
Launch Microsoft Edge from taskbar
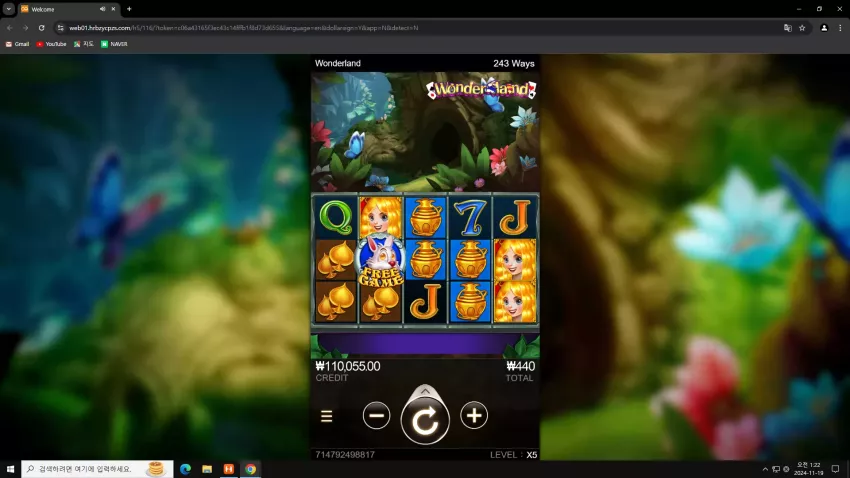185,469
